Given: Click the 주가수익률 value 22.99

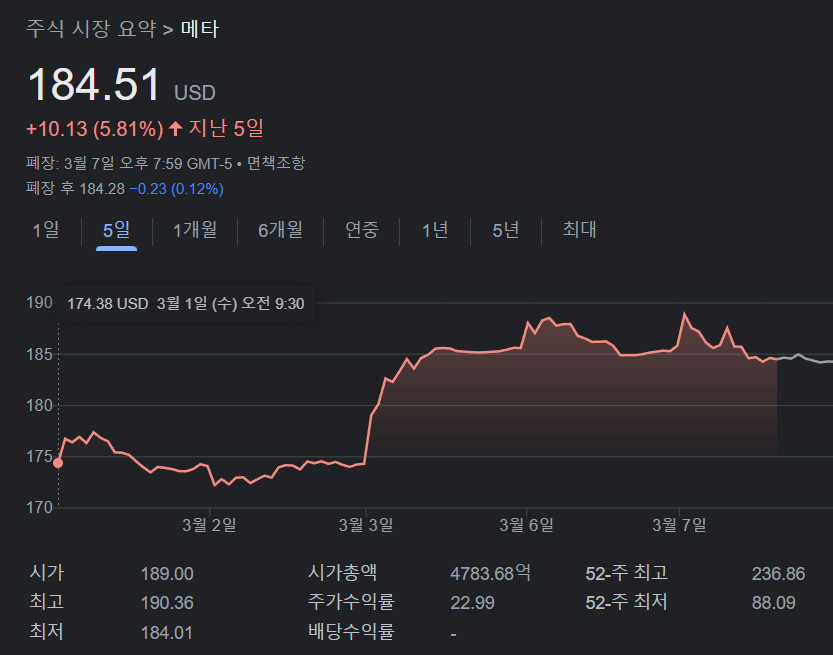Looking at the screenshot, I should (x=472, y=603).
